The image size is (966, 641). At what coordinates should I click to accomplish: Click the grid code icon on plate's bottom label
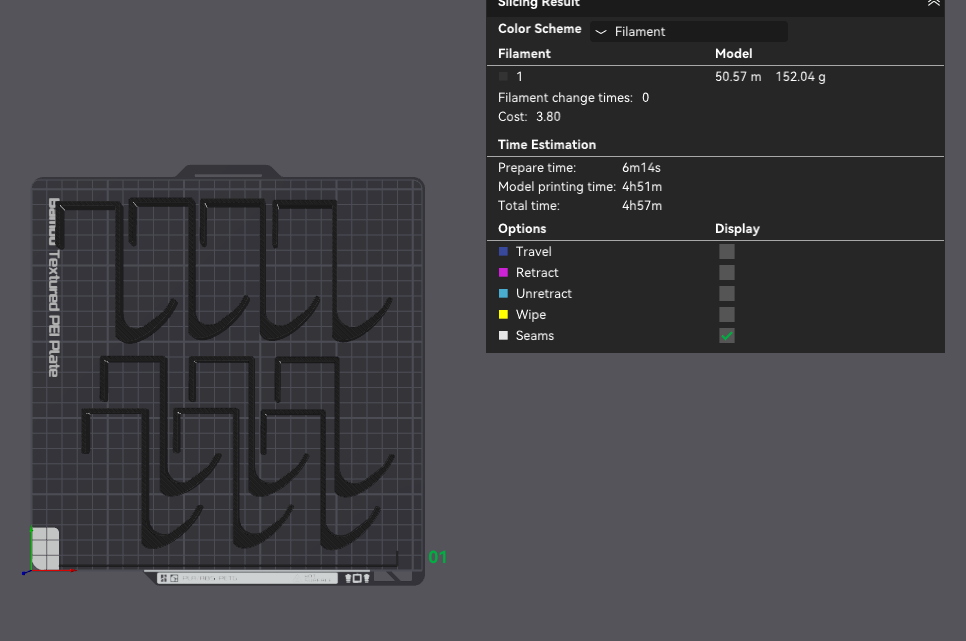(x=163, y=578)
